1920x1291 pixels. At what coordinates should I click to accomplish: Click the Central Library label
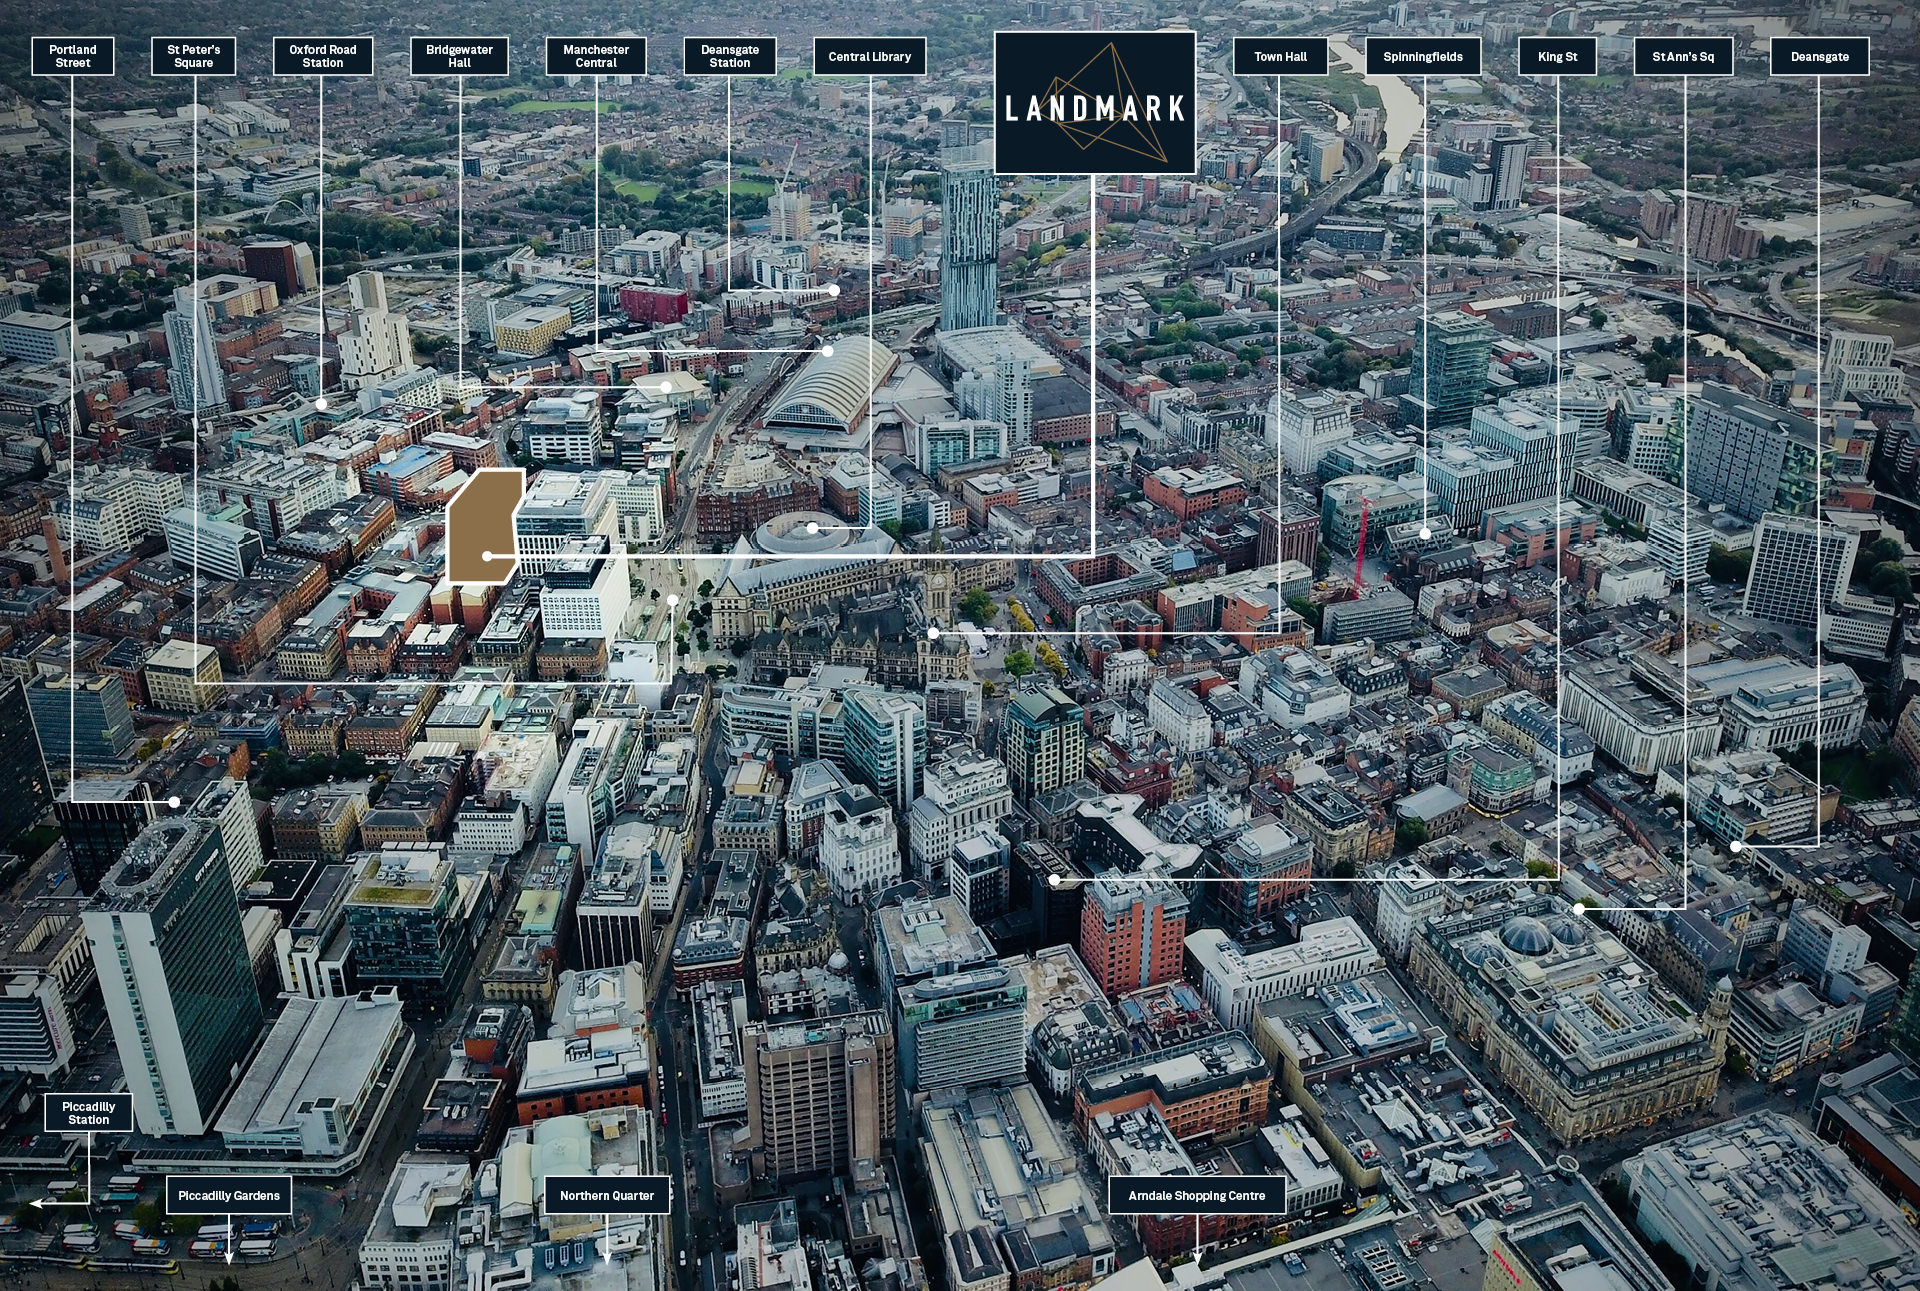[869, 56]
